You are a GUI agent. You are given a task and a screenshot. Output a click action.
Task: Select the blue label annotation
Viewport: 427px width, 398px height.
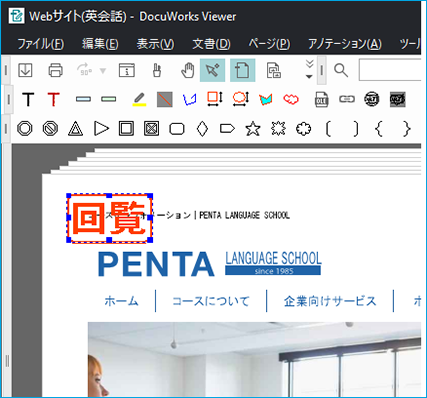(x=83, y=99)
